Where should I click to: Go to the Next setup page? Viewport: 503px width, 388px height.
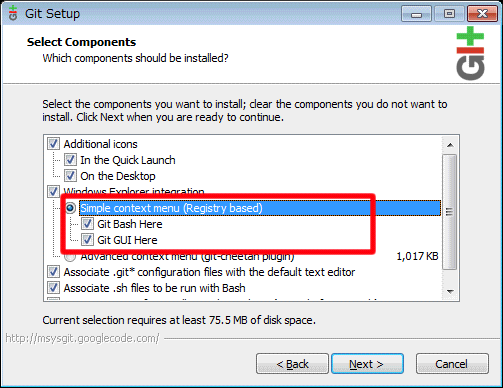pyautogui.click(x=367, y=364)
